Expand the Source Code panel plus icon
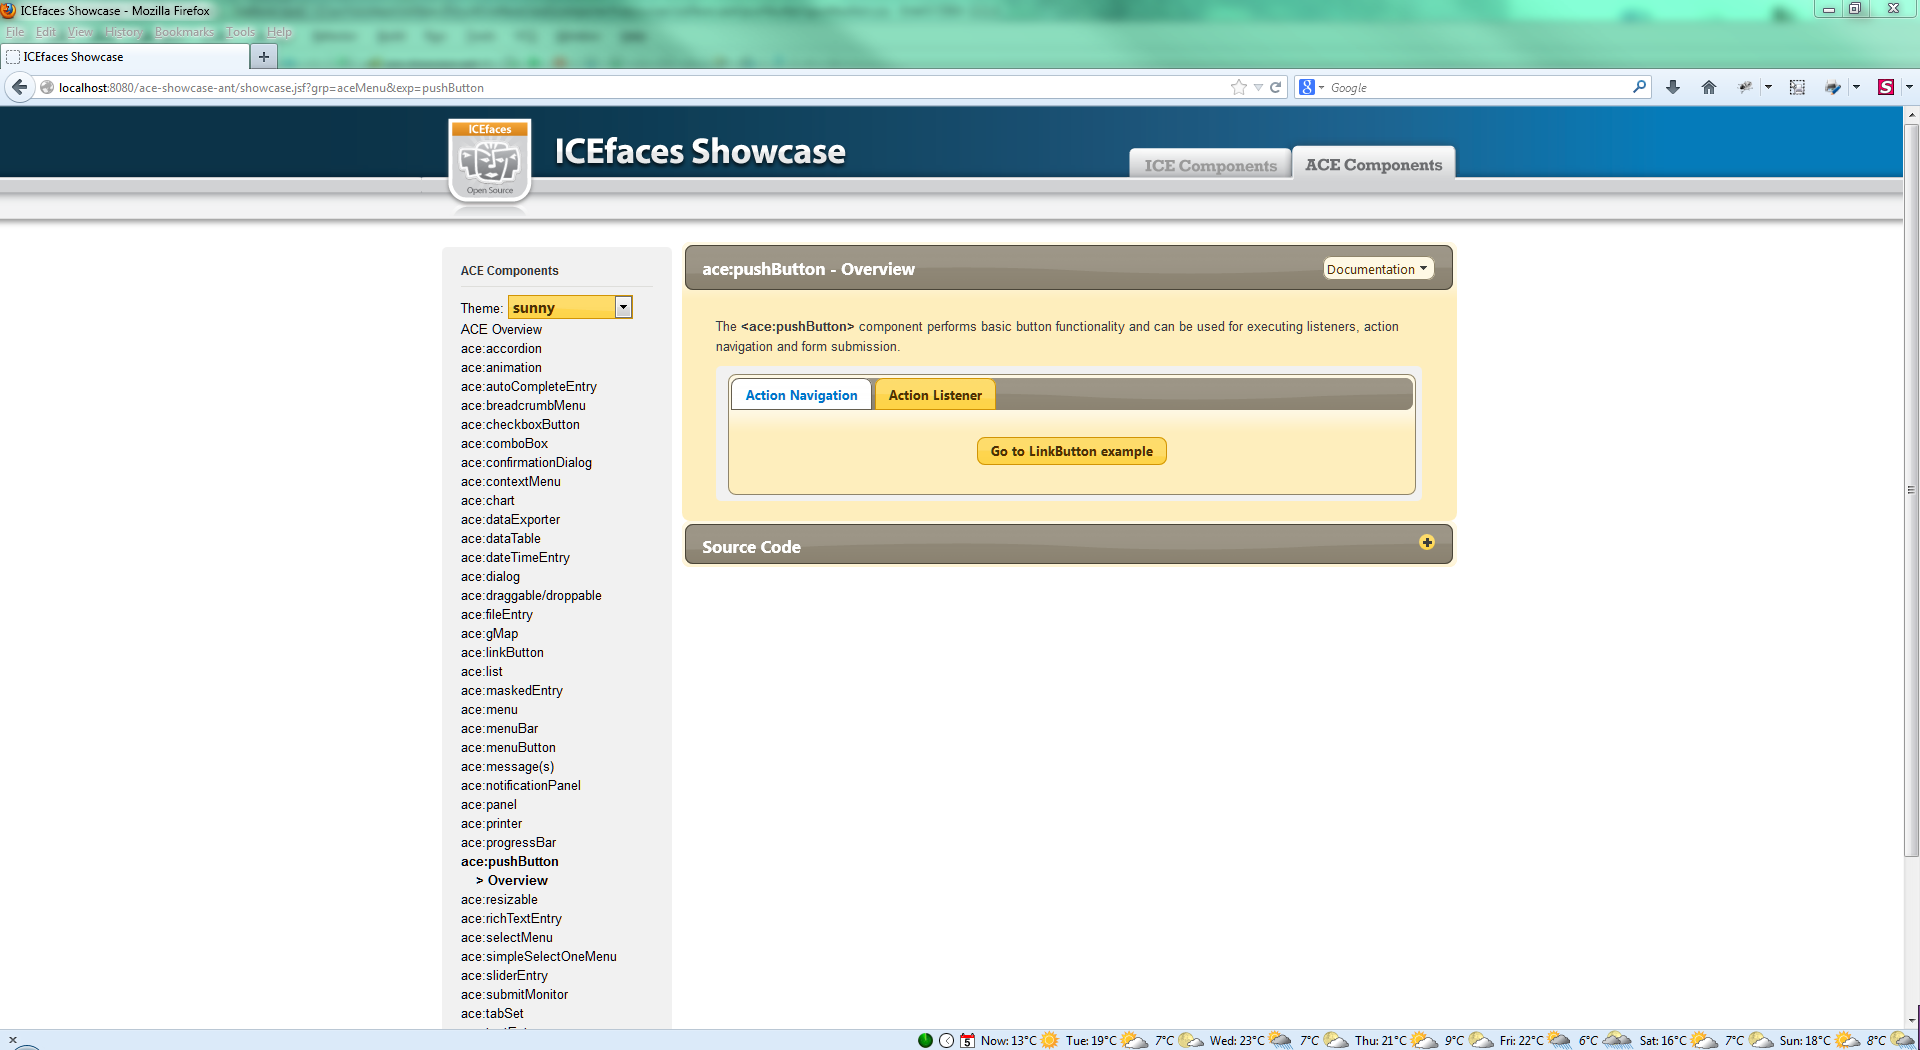This screenshot has height=1050, width=1920. pos(1427,542)
